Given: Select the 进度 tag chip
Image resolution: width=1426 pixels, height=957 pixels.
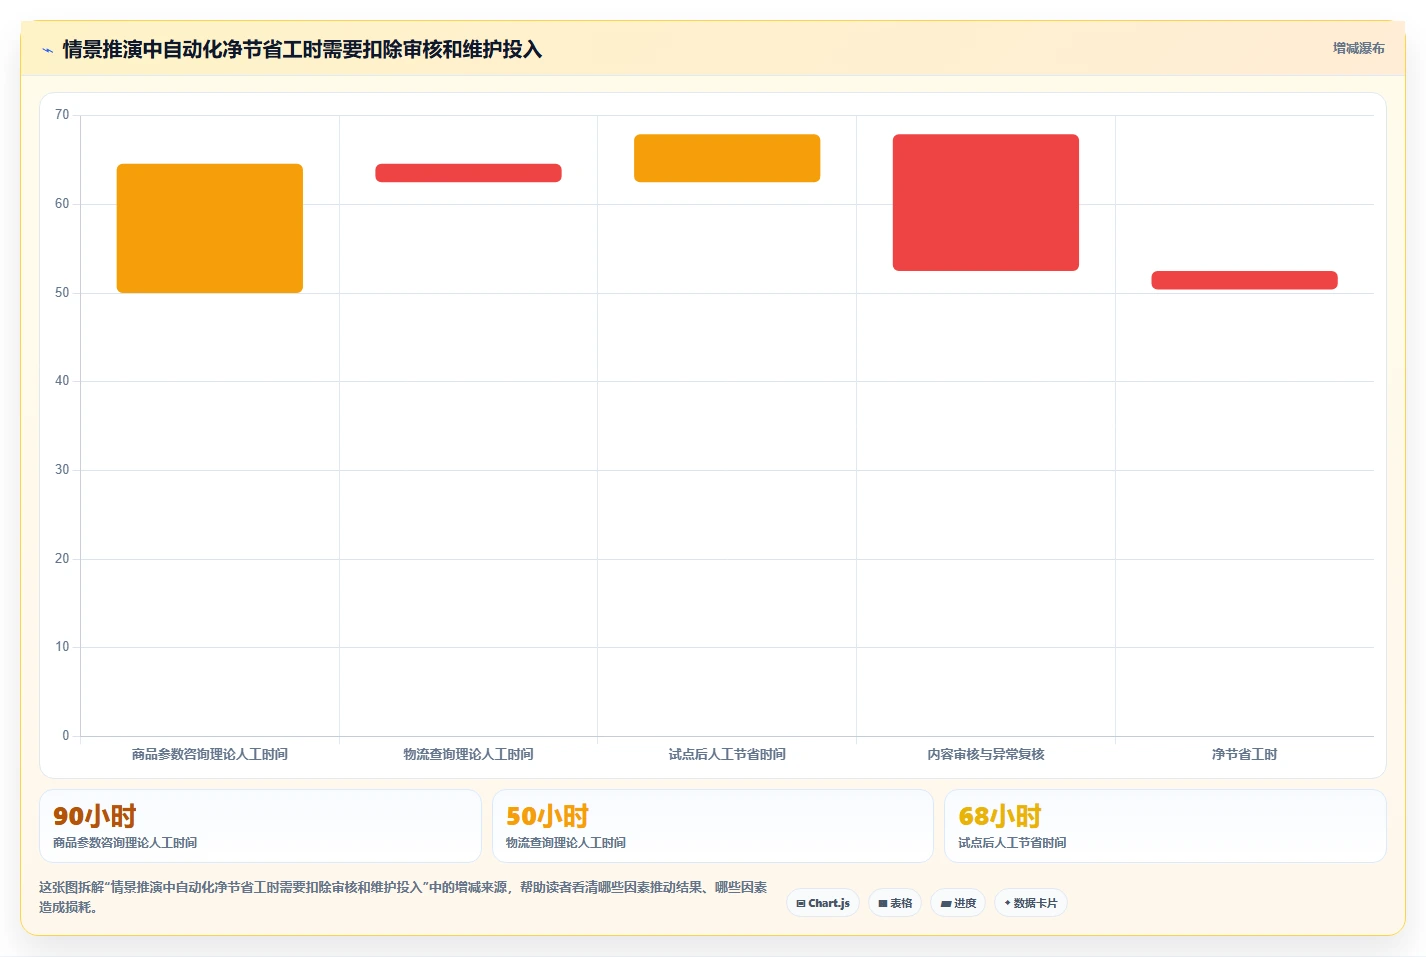Looking at the screenshot, I should click(x=958, y=903).
